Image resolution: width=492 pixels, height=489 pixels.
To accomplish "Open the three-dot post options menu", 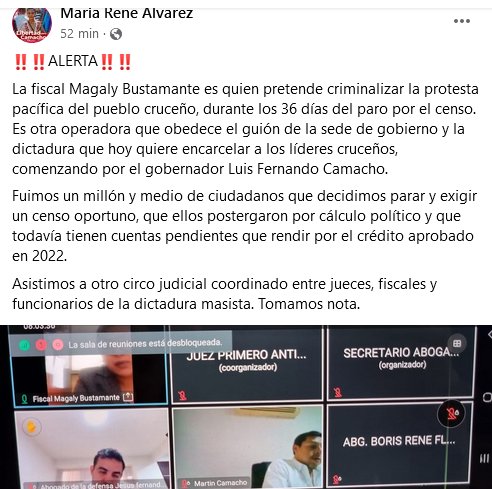I will pyautogui.click(x=462, y=21).
